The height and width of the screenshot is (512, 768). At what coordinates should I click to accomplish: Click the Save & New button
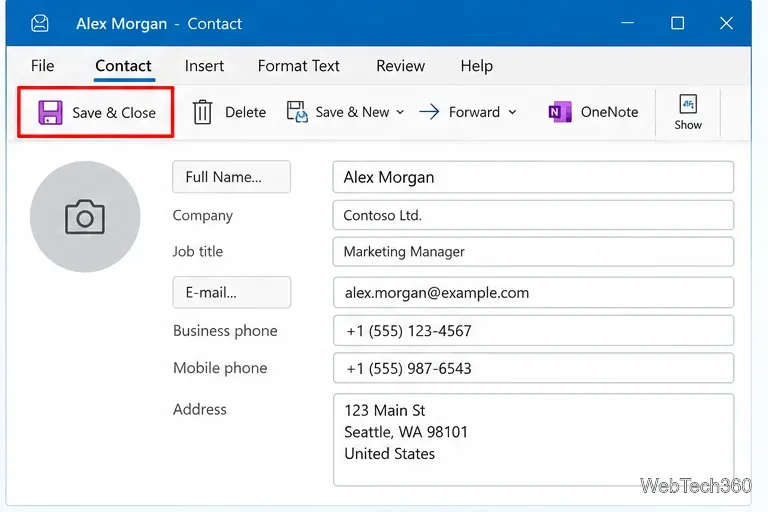[337, 112]
